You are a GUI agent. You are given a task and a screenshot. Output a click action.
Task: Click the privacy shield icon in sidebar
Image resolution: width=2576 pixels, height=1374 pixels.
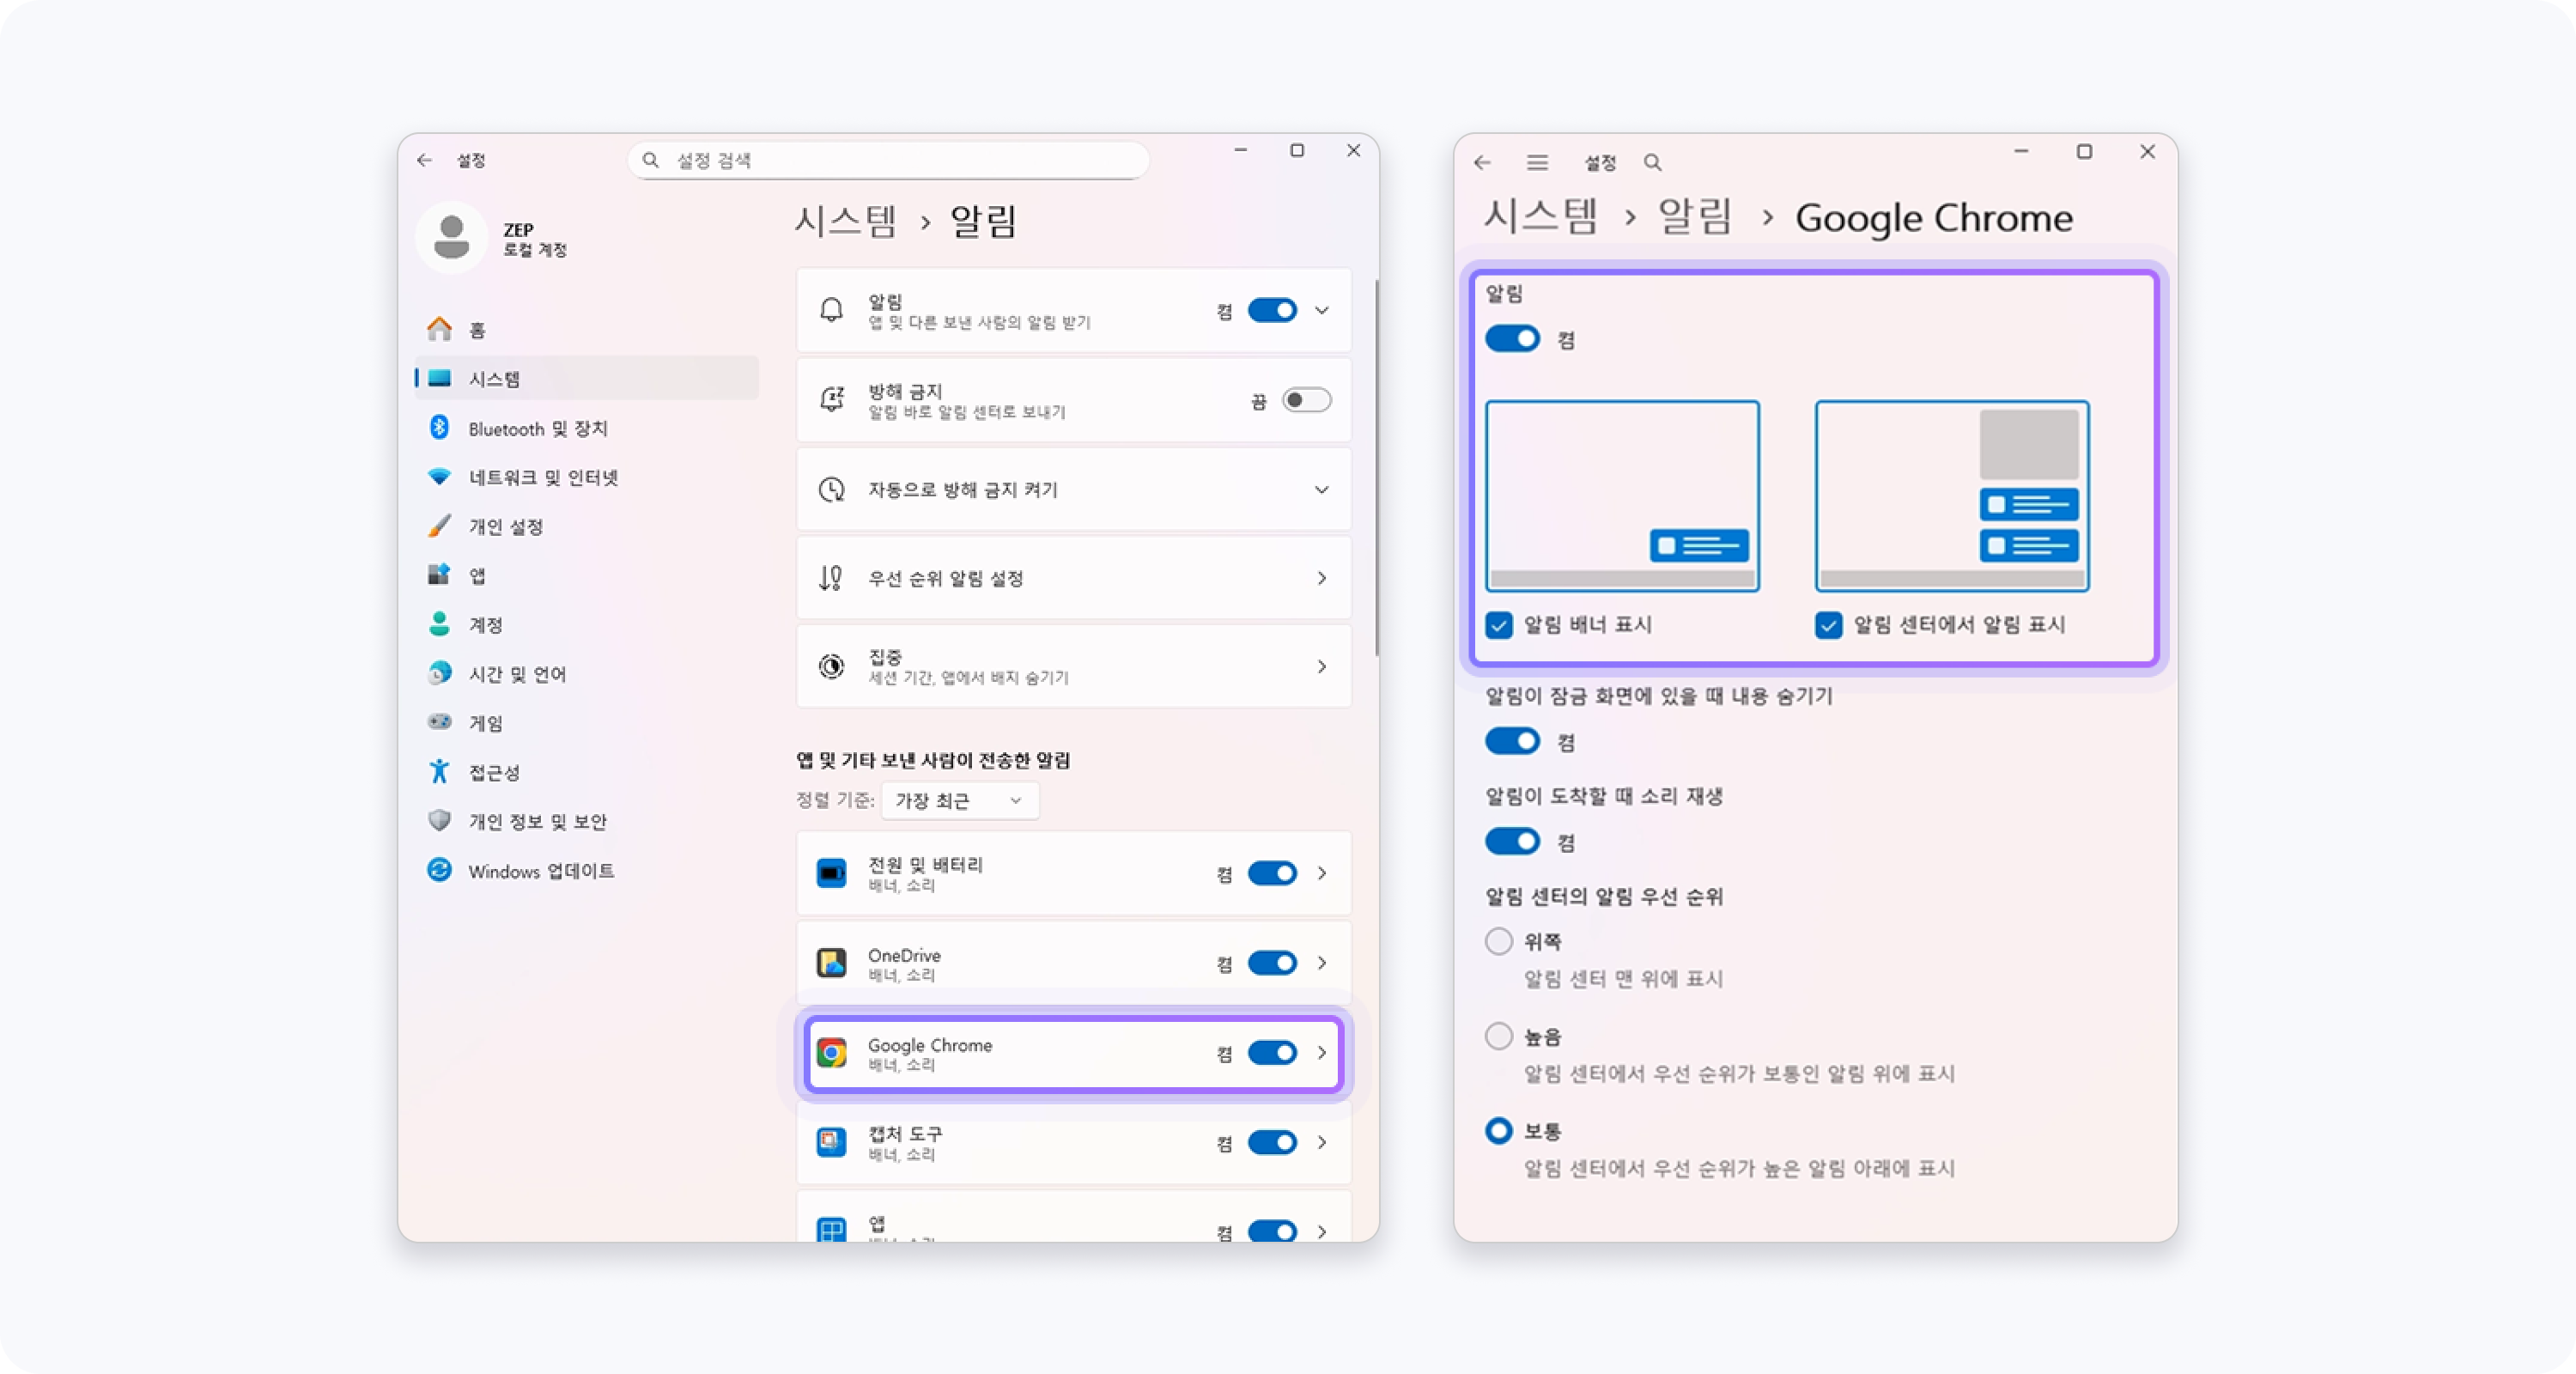coord(439,820)
